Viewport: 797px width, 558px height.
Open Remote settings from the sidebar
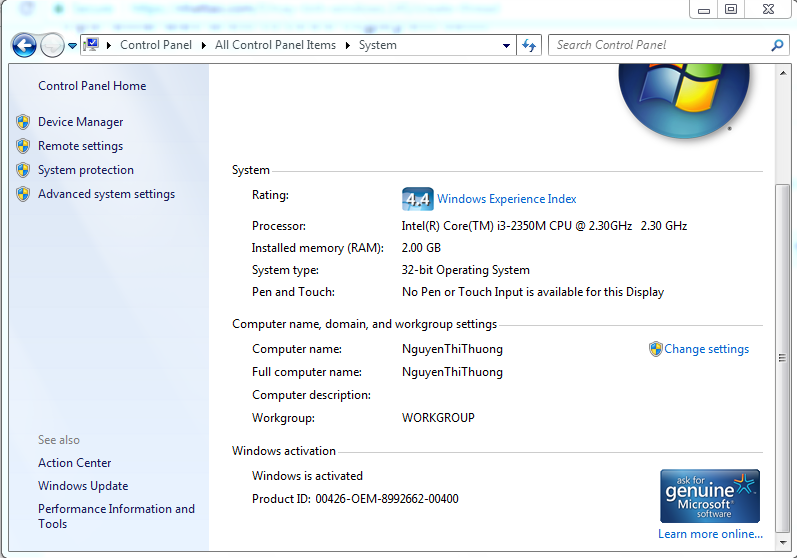coord(80,146)
